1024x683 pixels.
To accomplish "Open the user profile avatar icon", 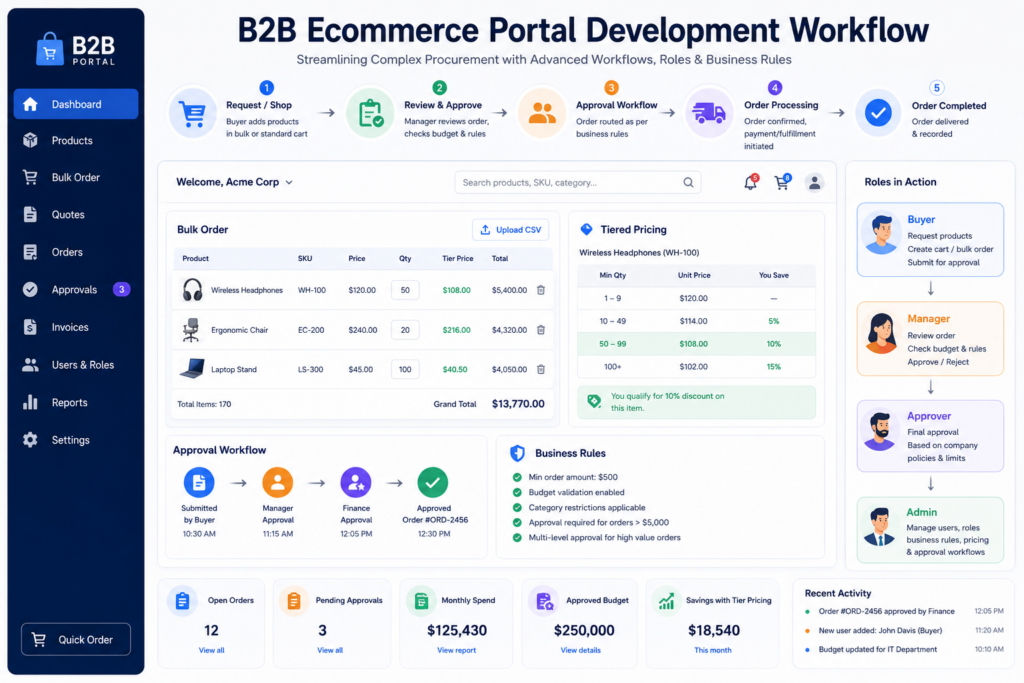I will (x=814, y=182).
